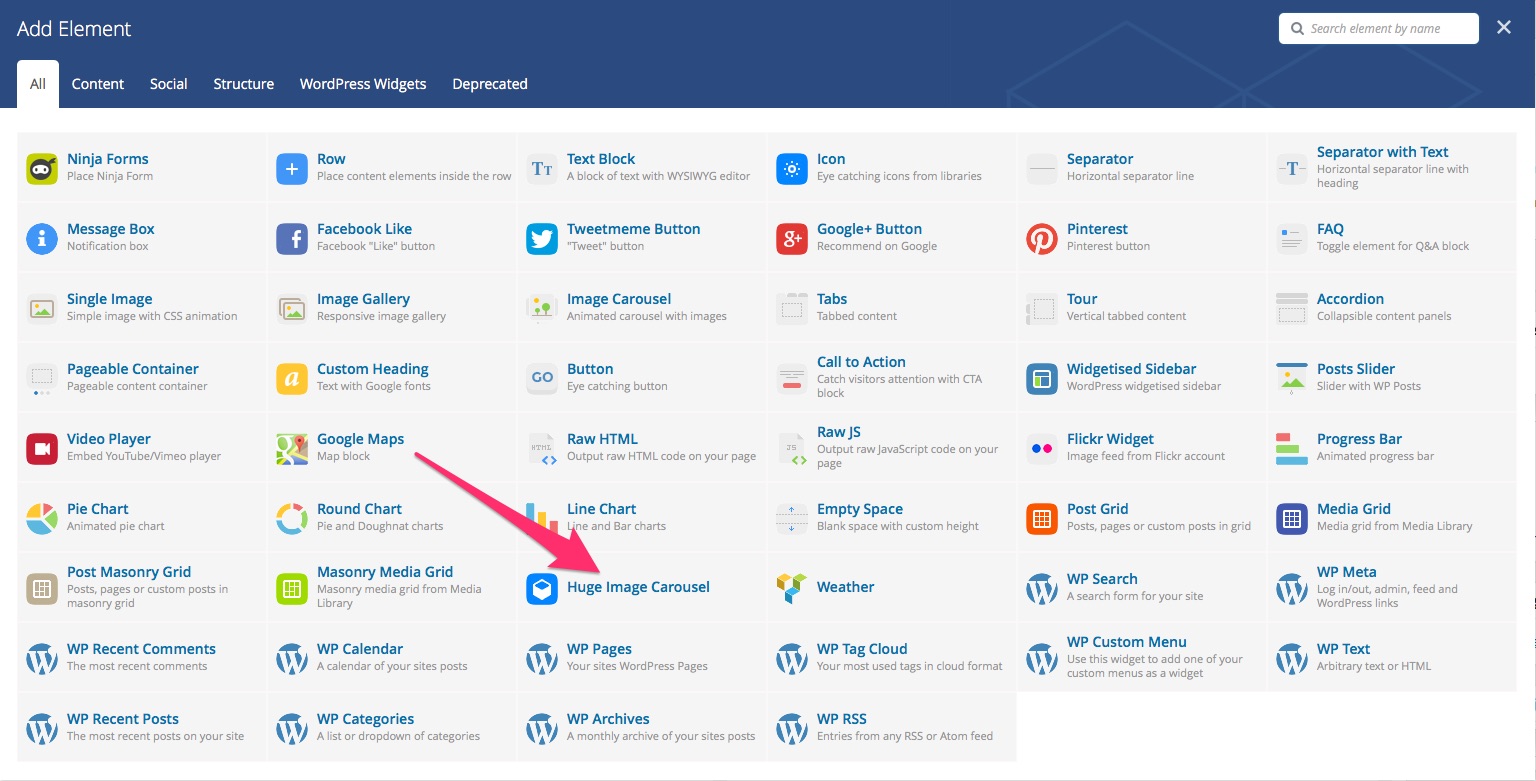The height and width of the screenshot is (781, 1536).
Task: Add the Pageable Container element
Action: pyautogui.click(x=142, y=378)
